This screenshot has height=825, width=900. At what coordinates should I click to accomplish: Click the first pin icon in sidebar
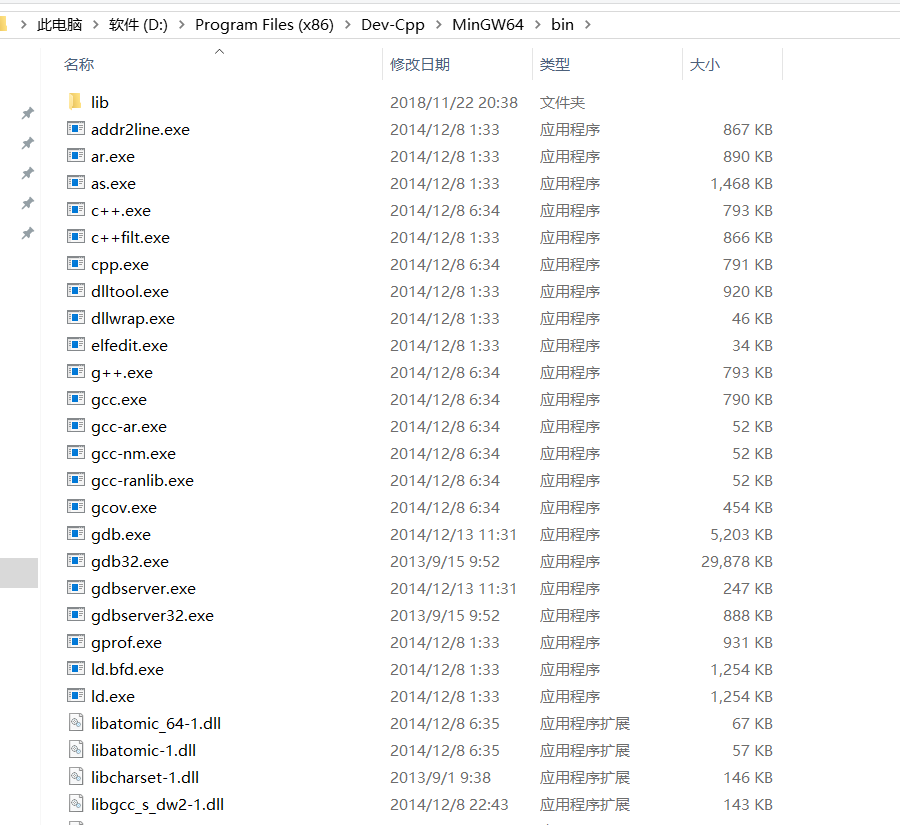28,113
